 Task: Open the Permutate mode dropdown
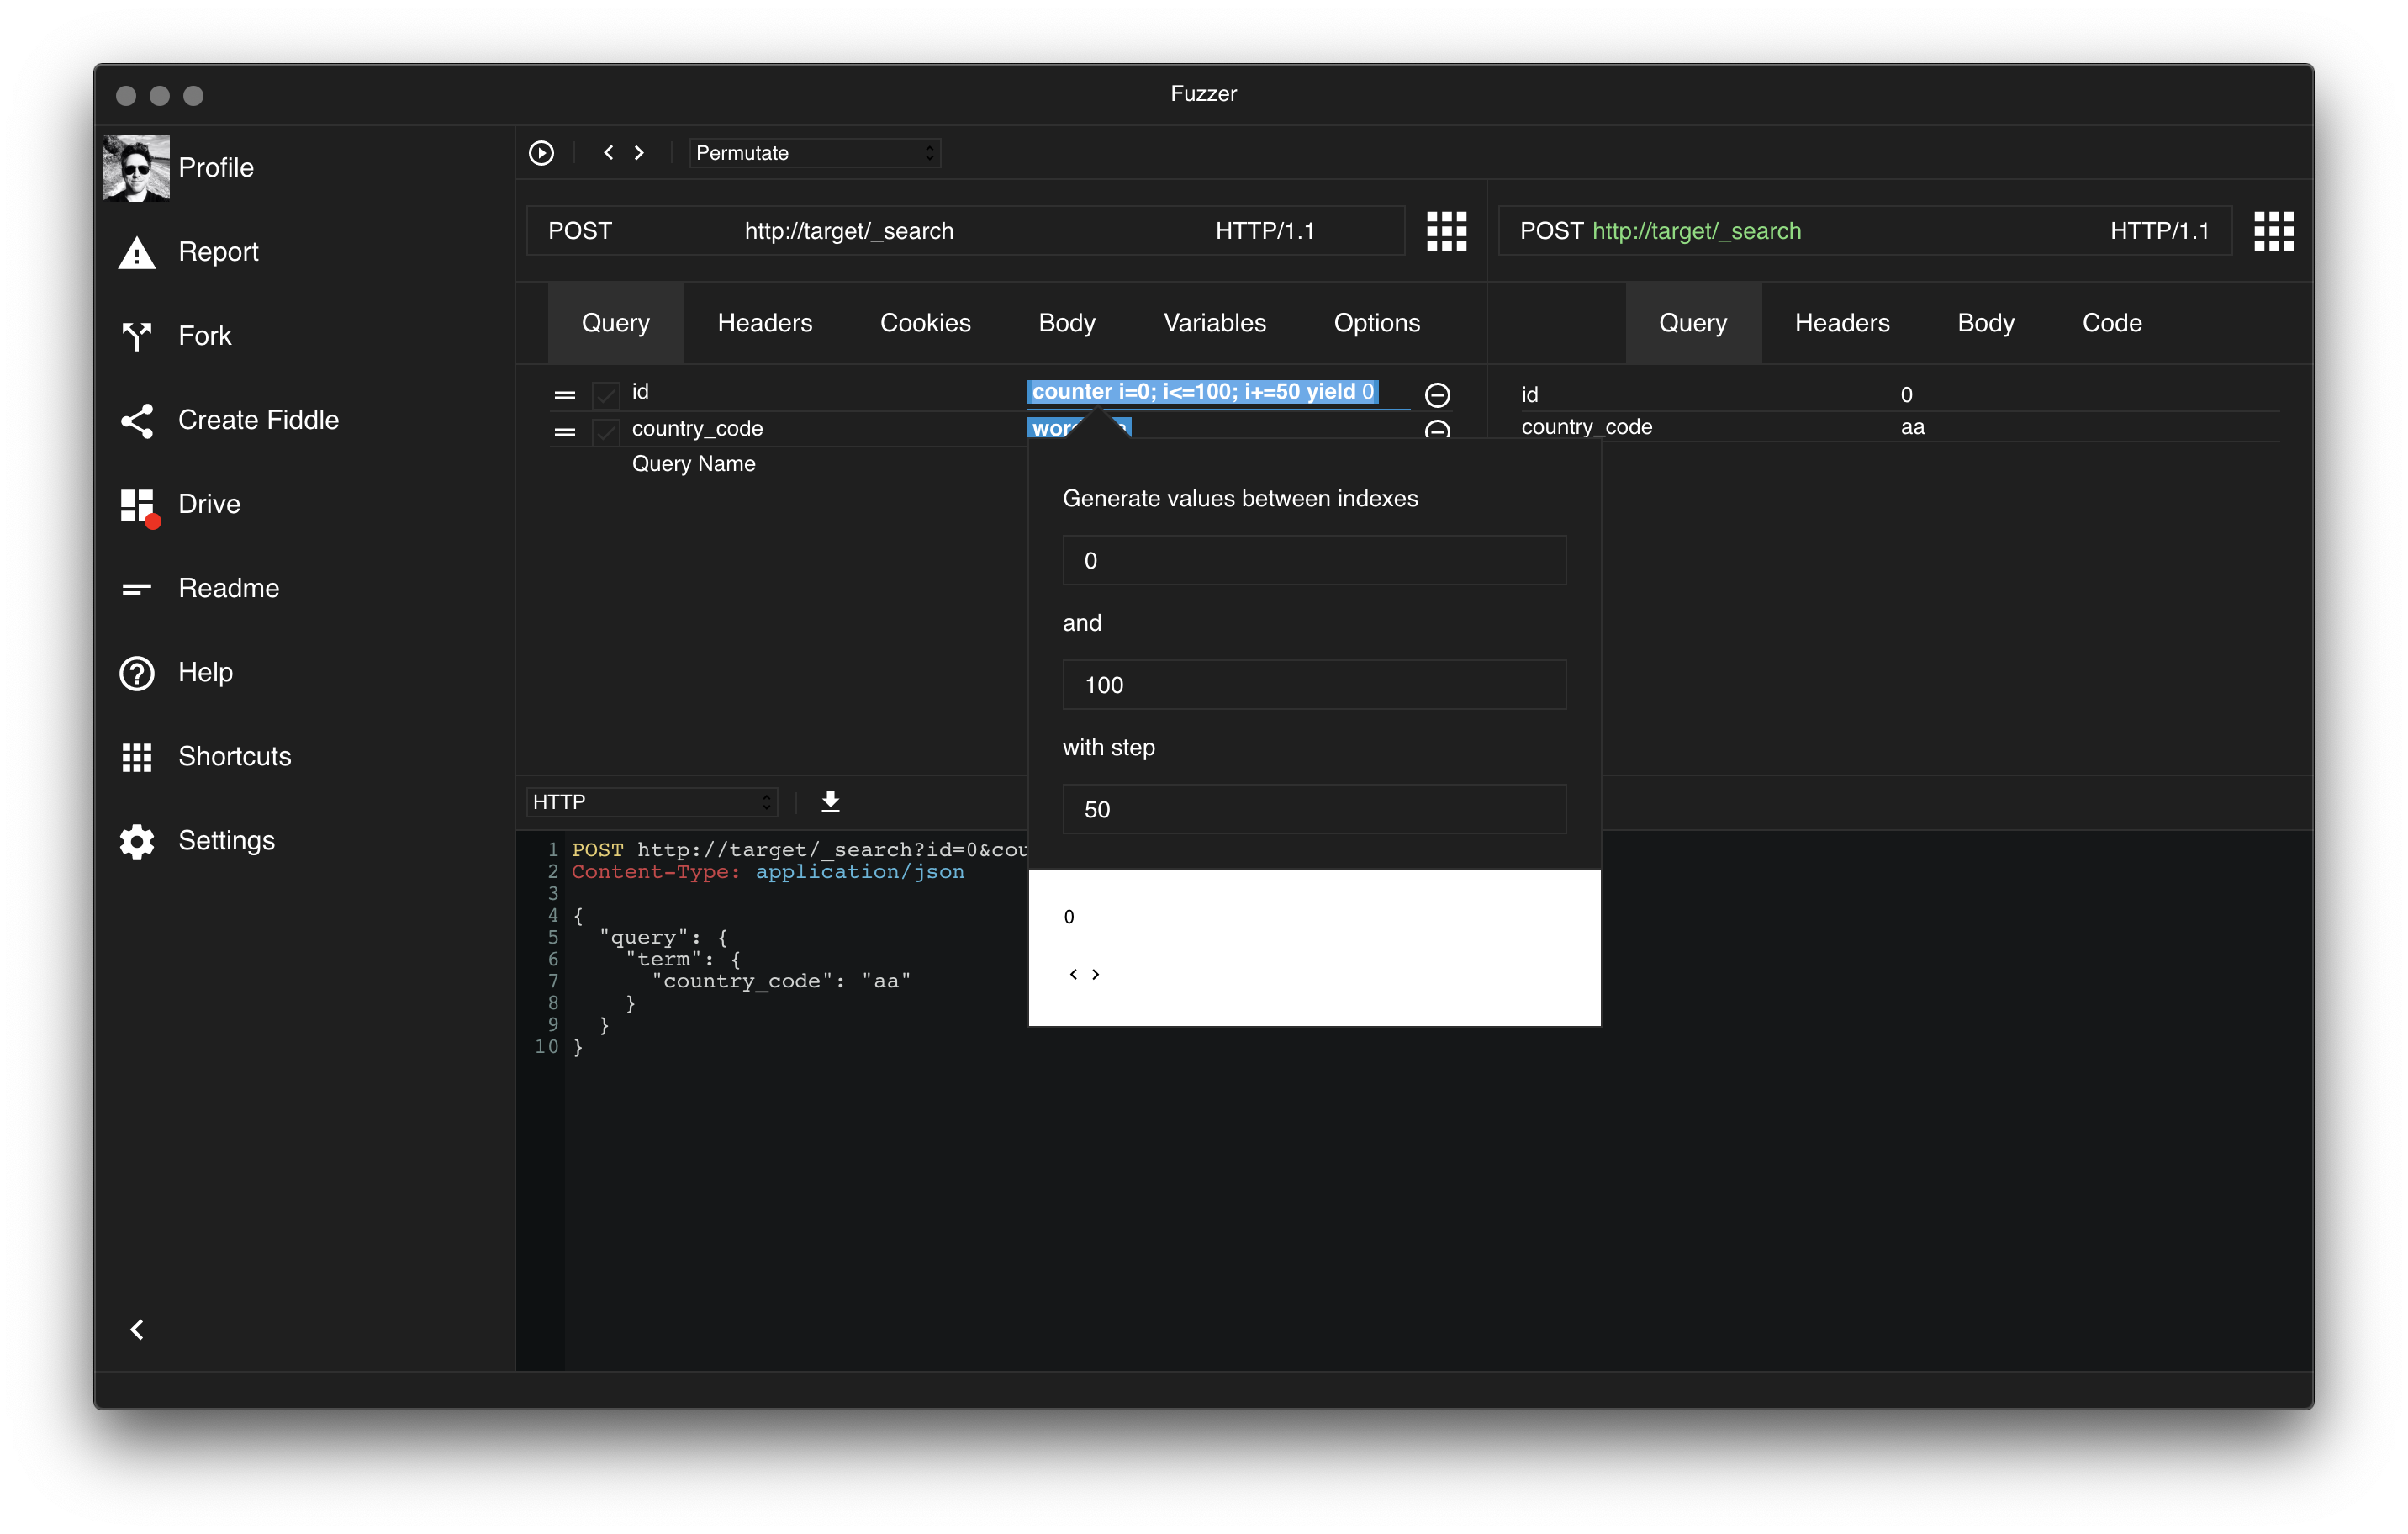click(x=814, y=153)
